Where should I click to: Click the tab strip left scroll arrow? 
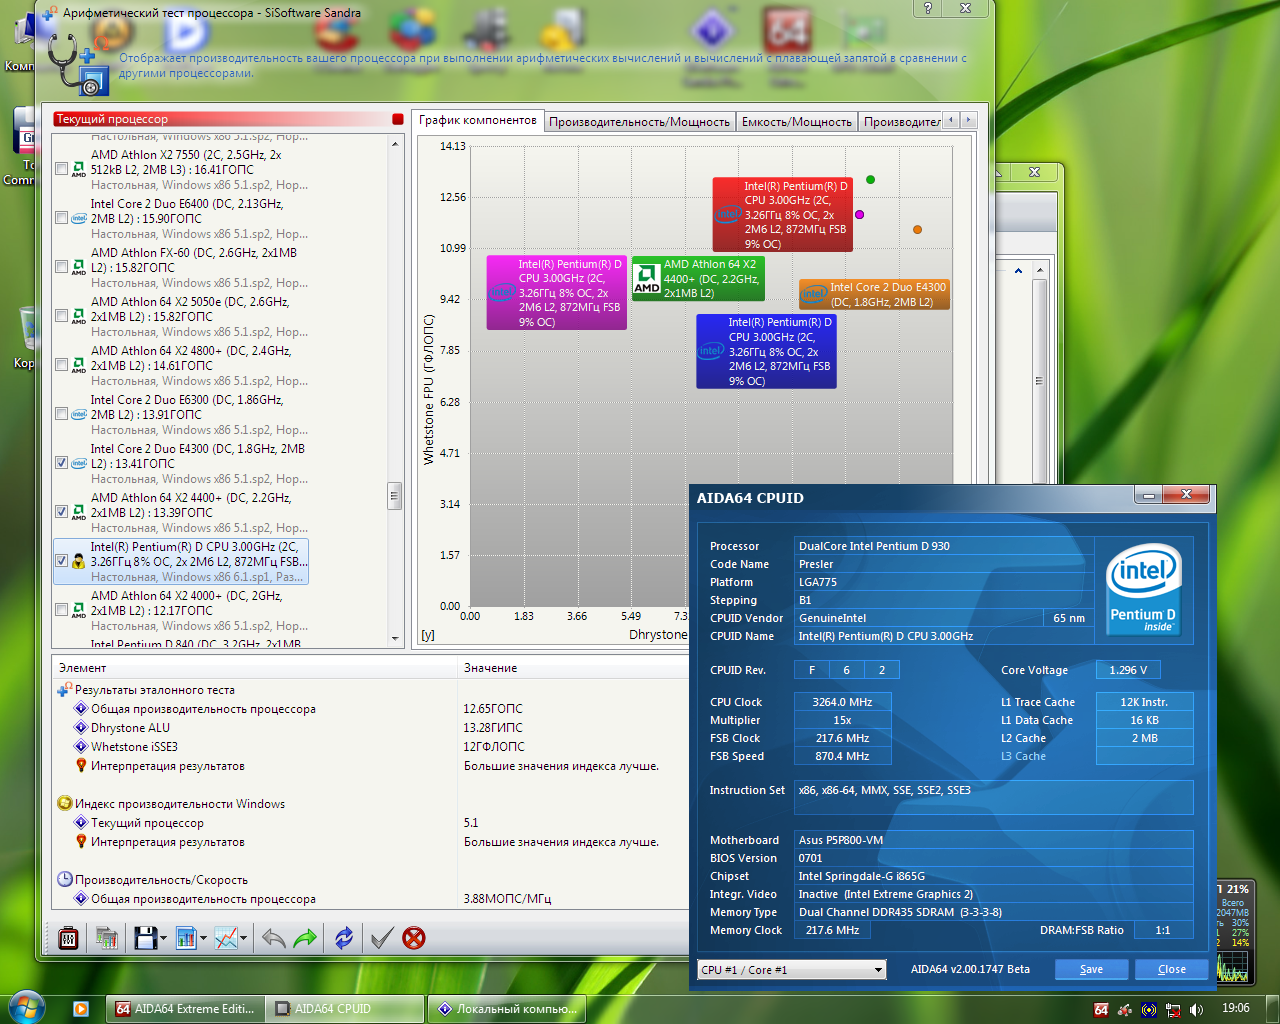point(951,120)
